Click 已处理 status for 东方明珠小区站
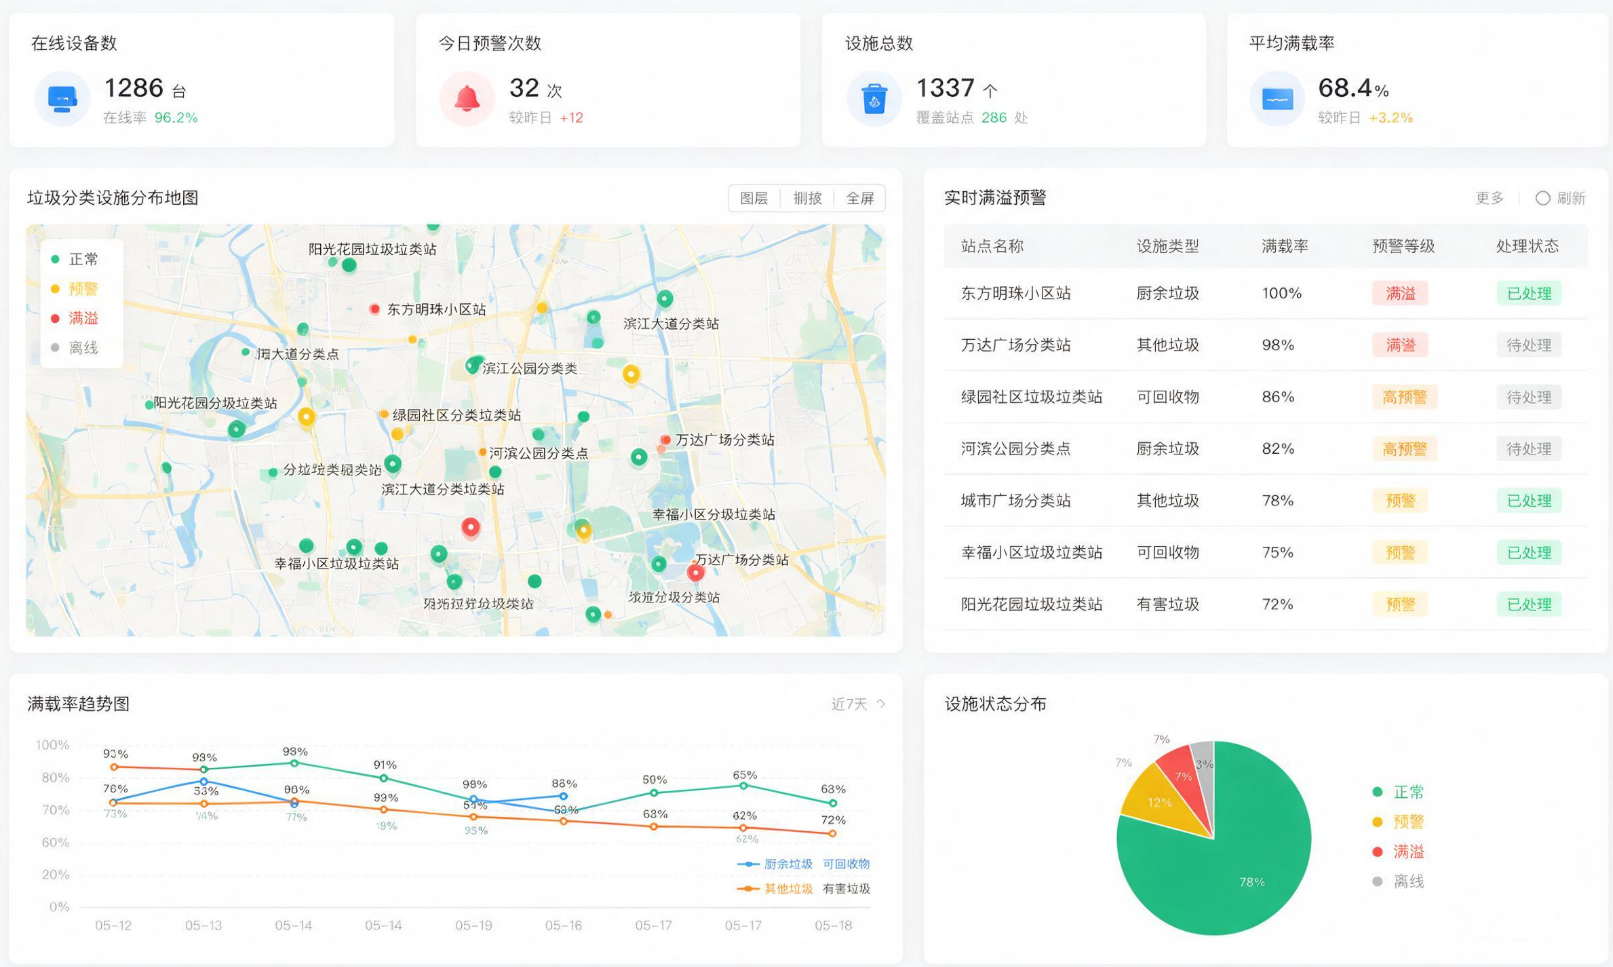Screen dimensions: 1613x967 click(x=1529, y=293)
